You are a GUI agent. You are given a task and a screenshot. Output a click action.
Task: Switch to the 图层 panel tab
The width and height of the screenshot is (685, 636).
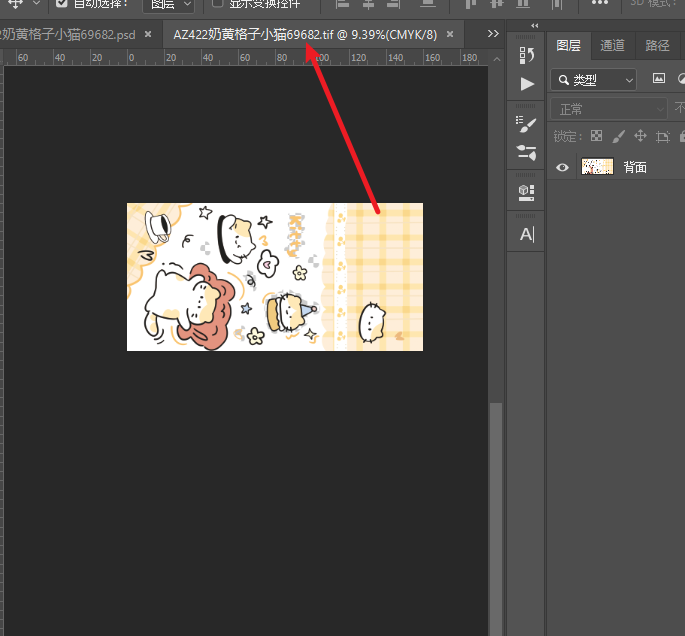pos(568,45)
